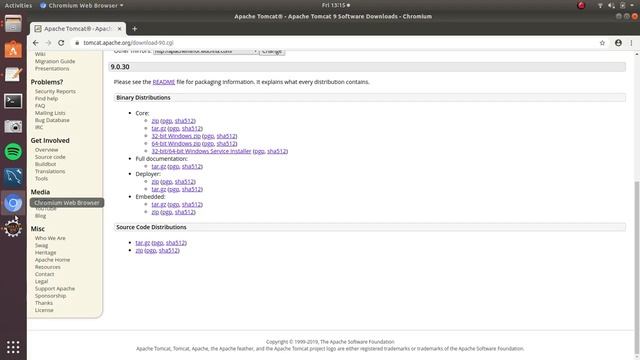The width and height of the screenshot is (640, 360).
Task: Launch MySQL Workbench dock icon
Action: pyautogui.click(x=13, y=177)
